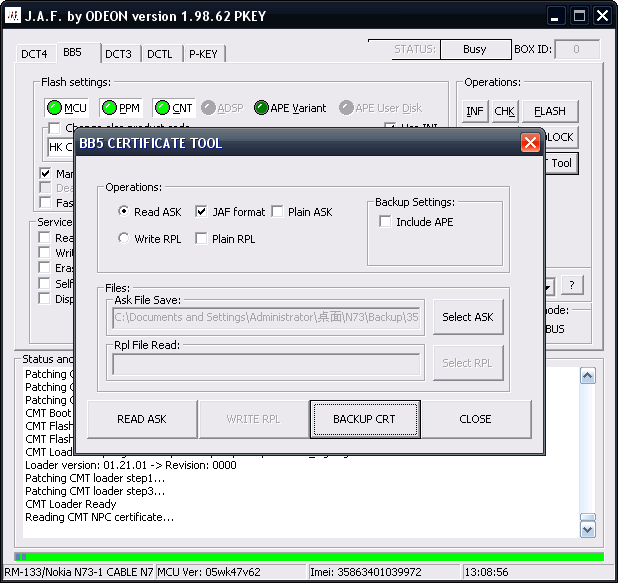Click the Select ASK button
618x583 pixels.
[x=468, y=317]
